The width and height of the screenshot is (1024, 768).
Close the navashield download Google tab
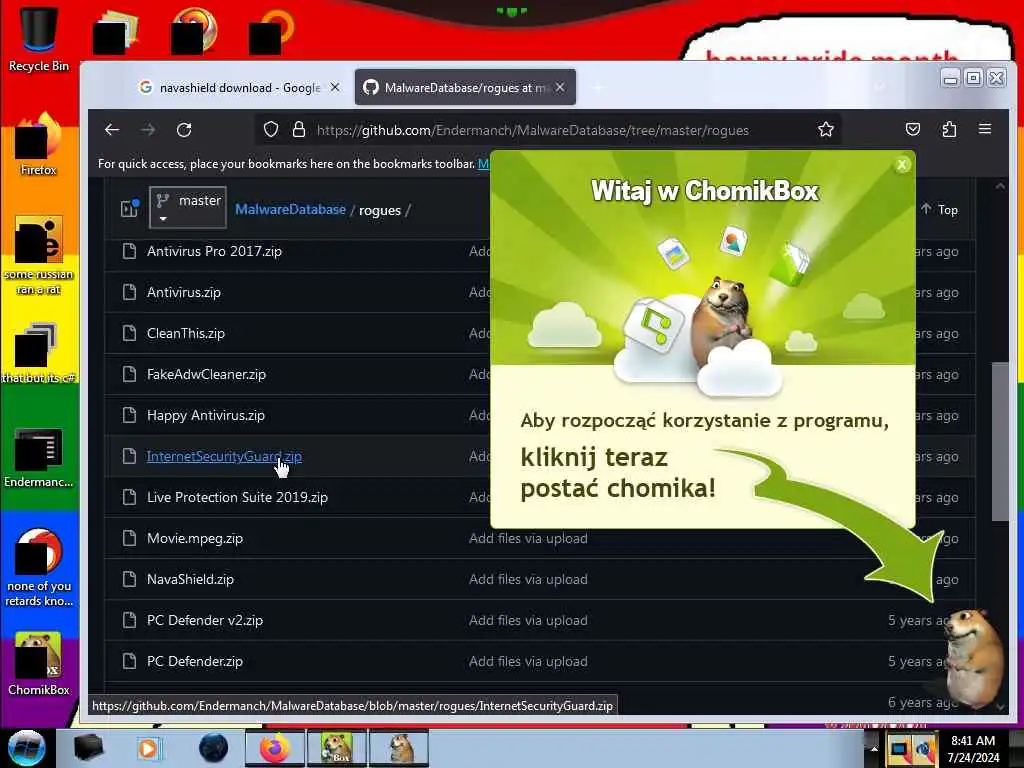pyautogui.click(x=335, y=87)
